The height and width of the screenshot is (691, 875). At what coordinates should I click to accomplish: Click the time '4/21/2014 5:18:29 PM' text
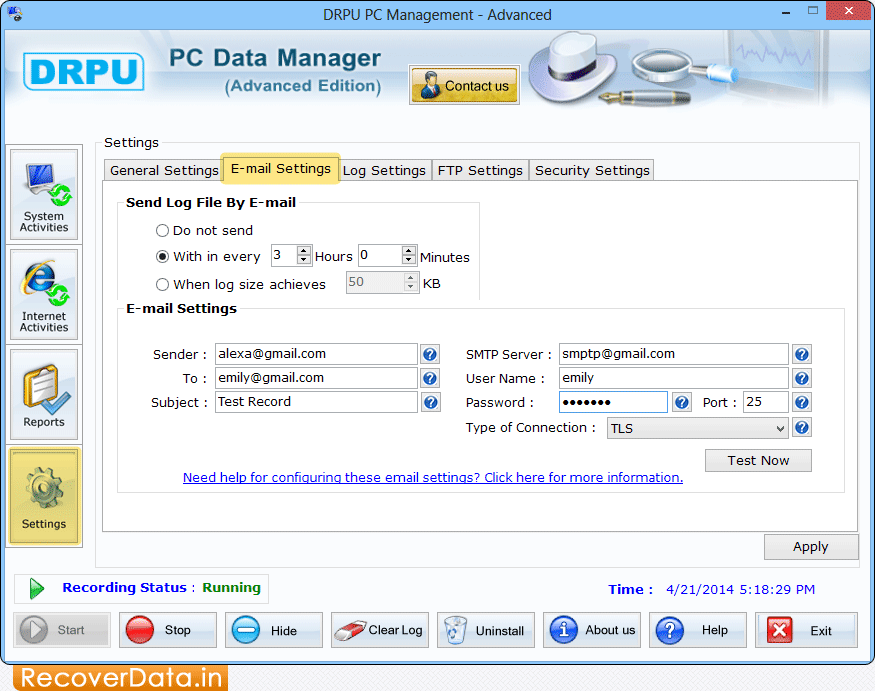(x=741, y=590)
